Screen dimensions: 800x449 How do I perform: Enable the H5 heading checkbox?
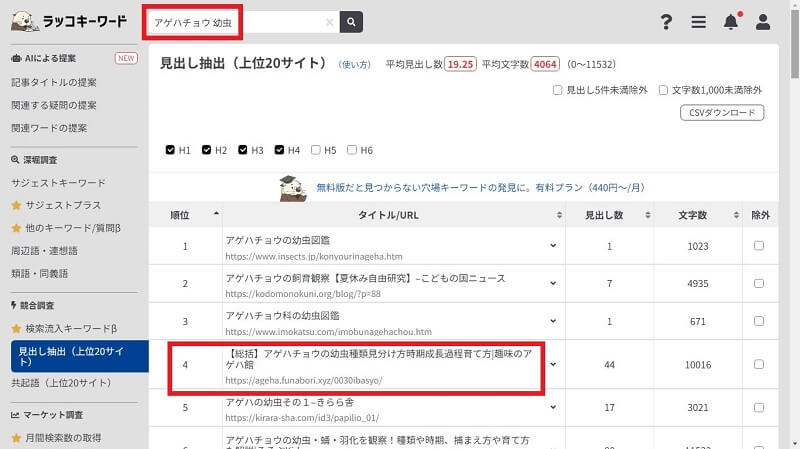(x=317, y=150)
